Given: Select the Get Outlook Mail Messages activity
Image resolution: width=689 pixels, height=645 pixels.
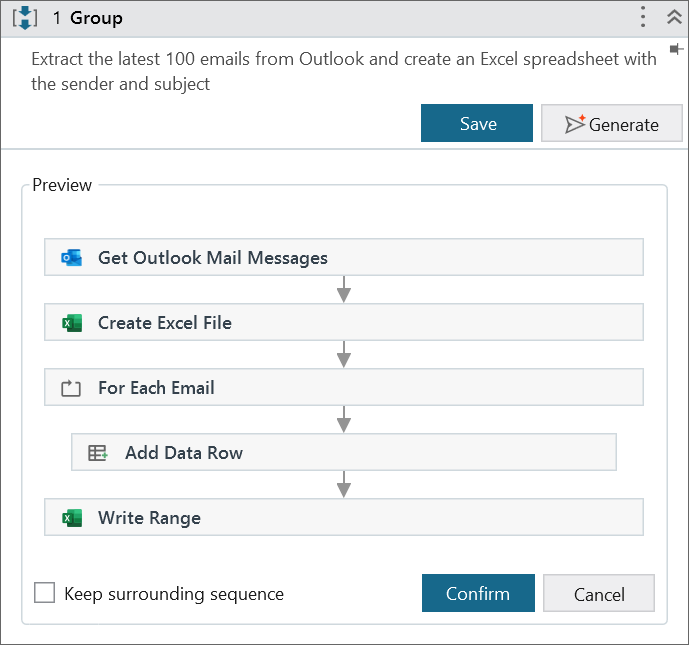Looking at the screenshot, I should point(343,258).
